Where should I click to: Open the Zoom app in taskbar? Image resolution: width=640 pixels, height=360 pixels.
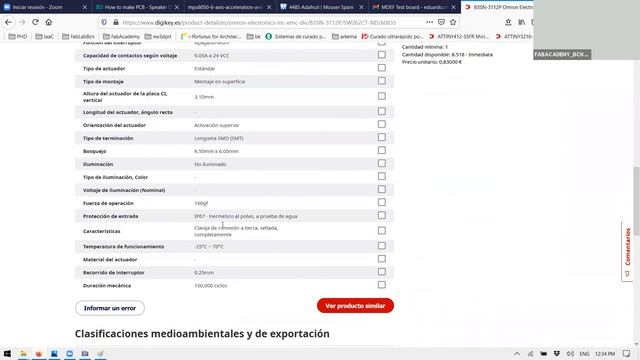[69, 353]
